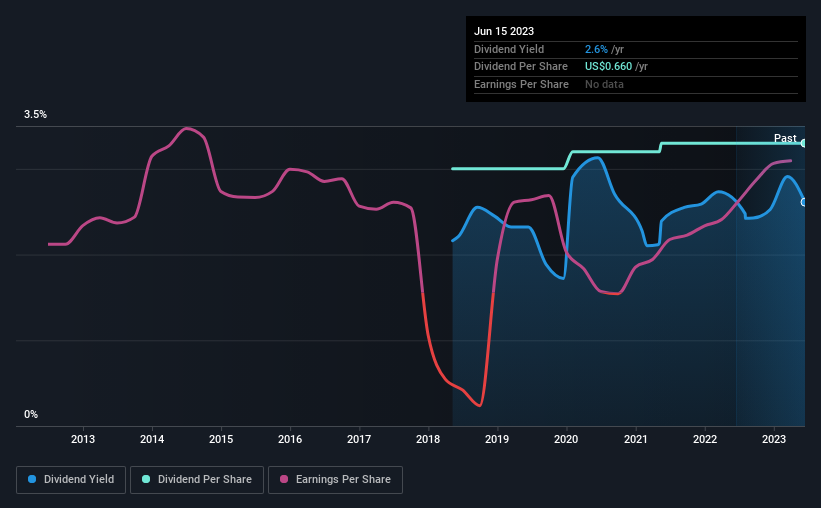Toggle the Dividend Per Share legend button
Screen dimensions: 821x508
pyautogui.click(x=197, y=480)
